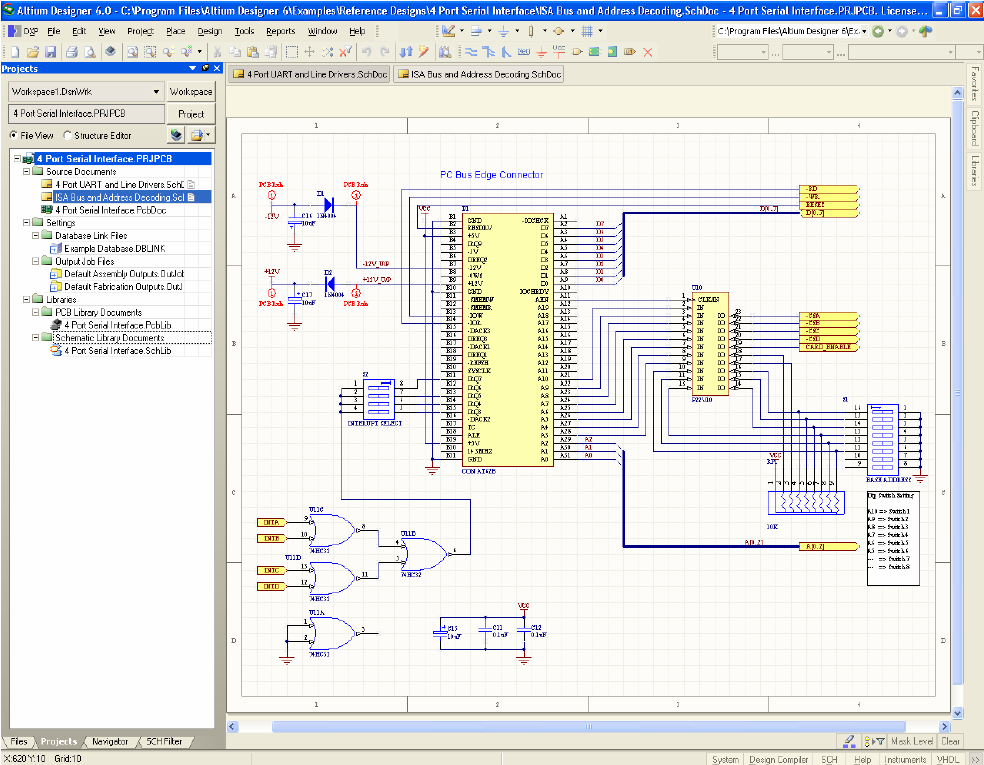984x765 pixels.
Task: Select the Place Part tool
Action: pyautogui.click(x=577, y=52)
